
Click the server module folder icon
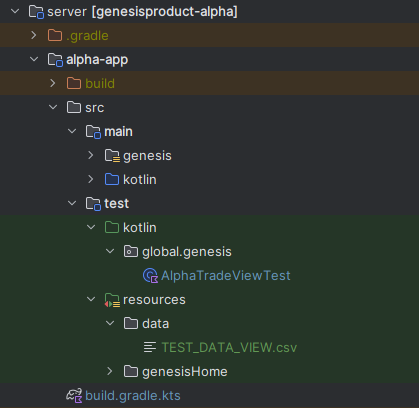pos(36,12)
